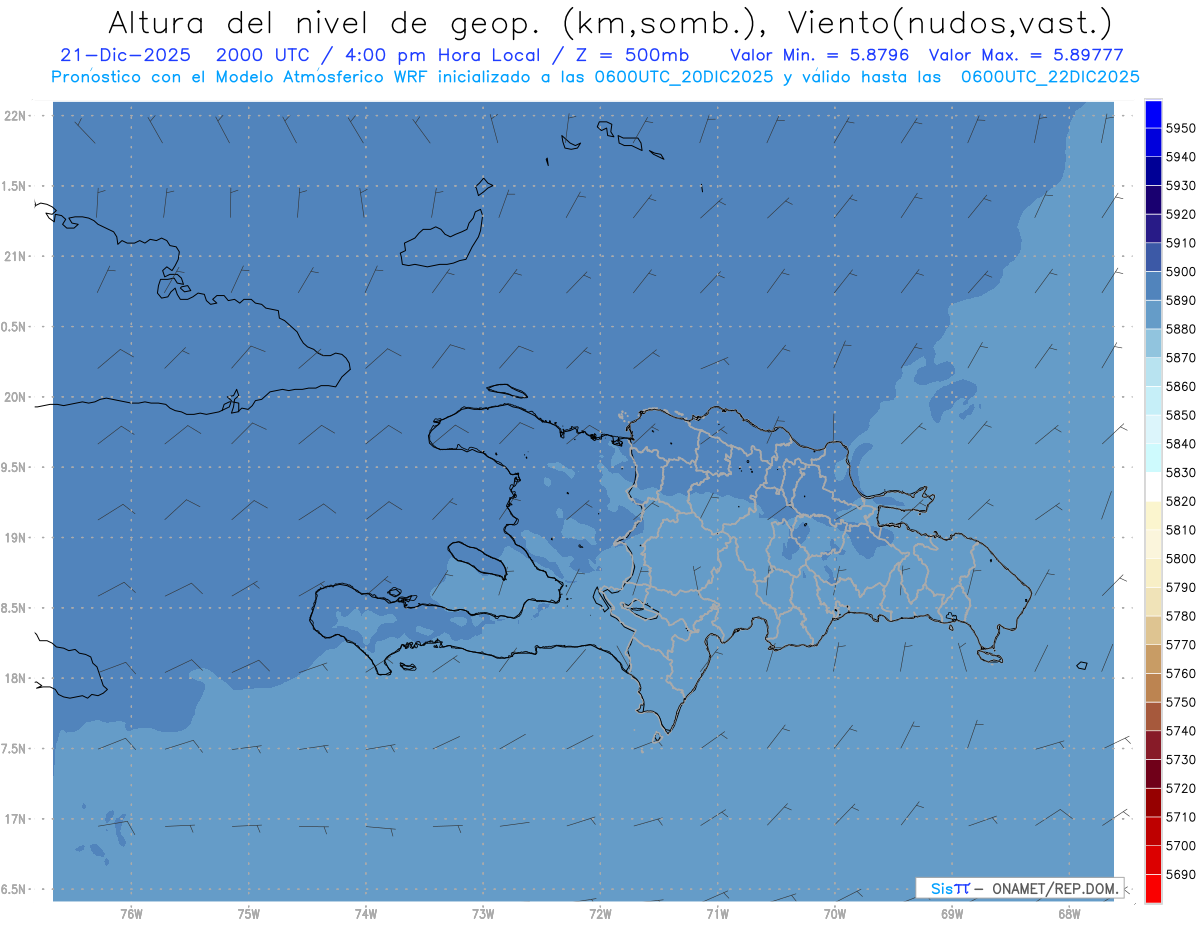Click the '5800' colorbar value
The height and width of the screenshot is (927, 1200).
[x=1181, y=559]
